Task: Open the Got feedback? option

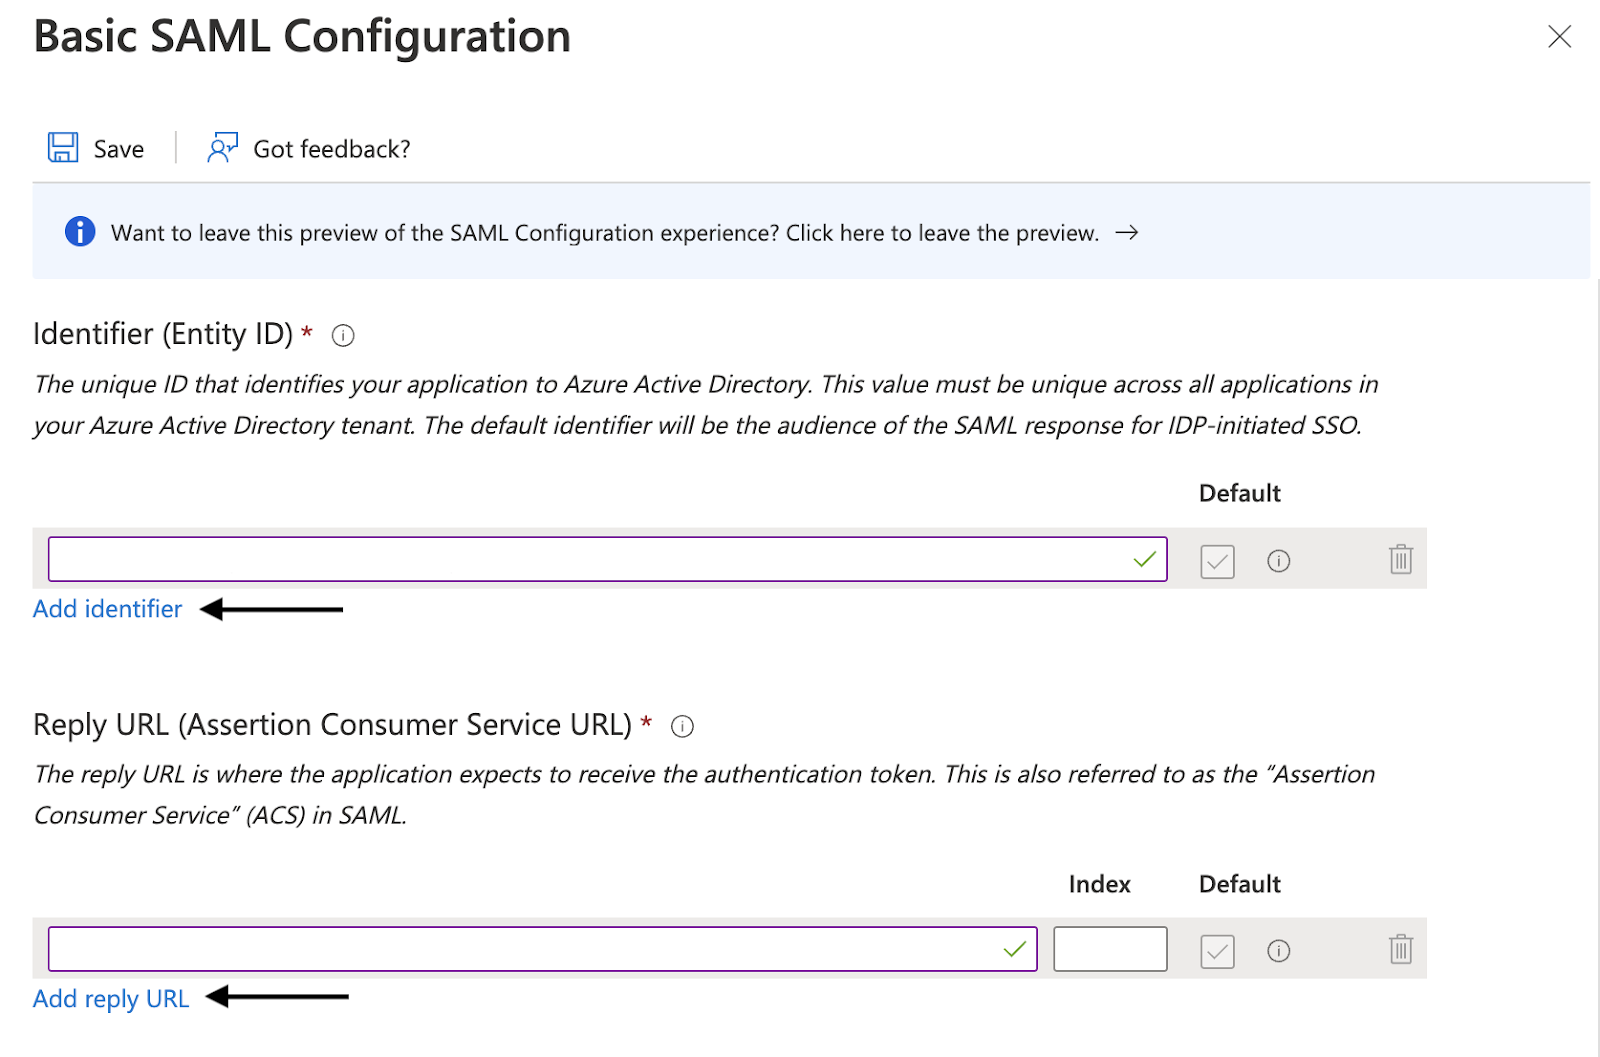Action: coord(331,149)
